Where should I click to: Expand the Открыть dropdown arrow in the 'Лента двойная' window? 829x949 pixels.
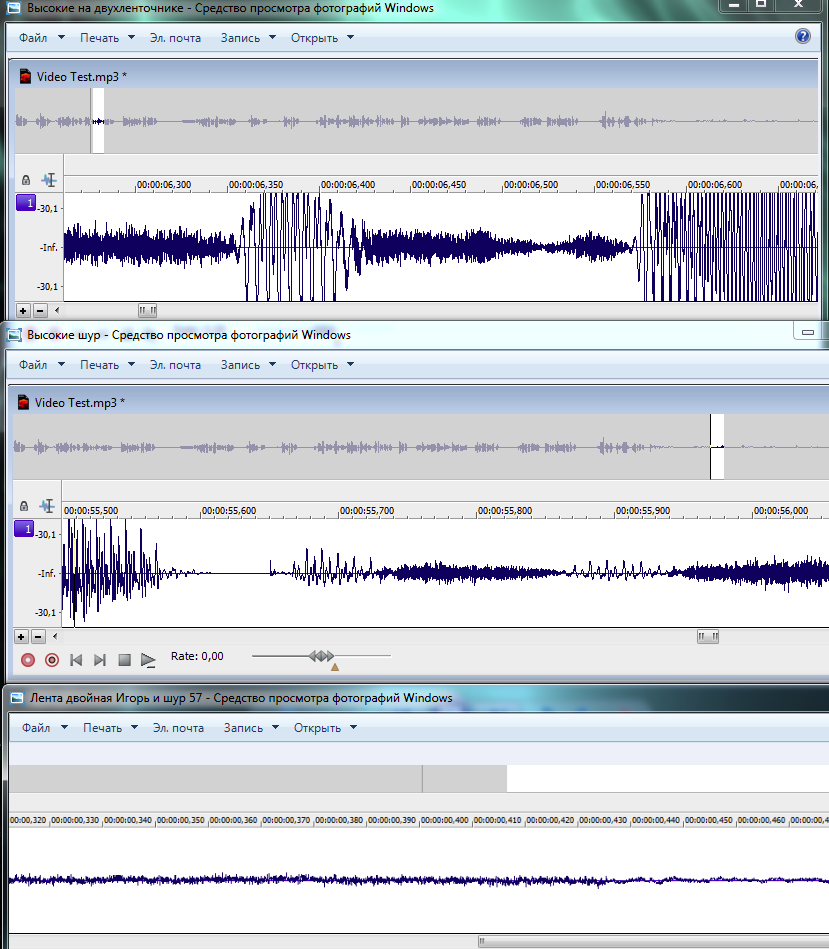(x=353, y=727)
